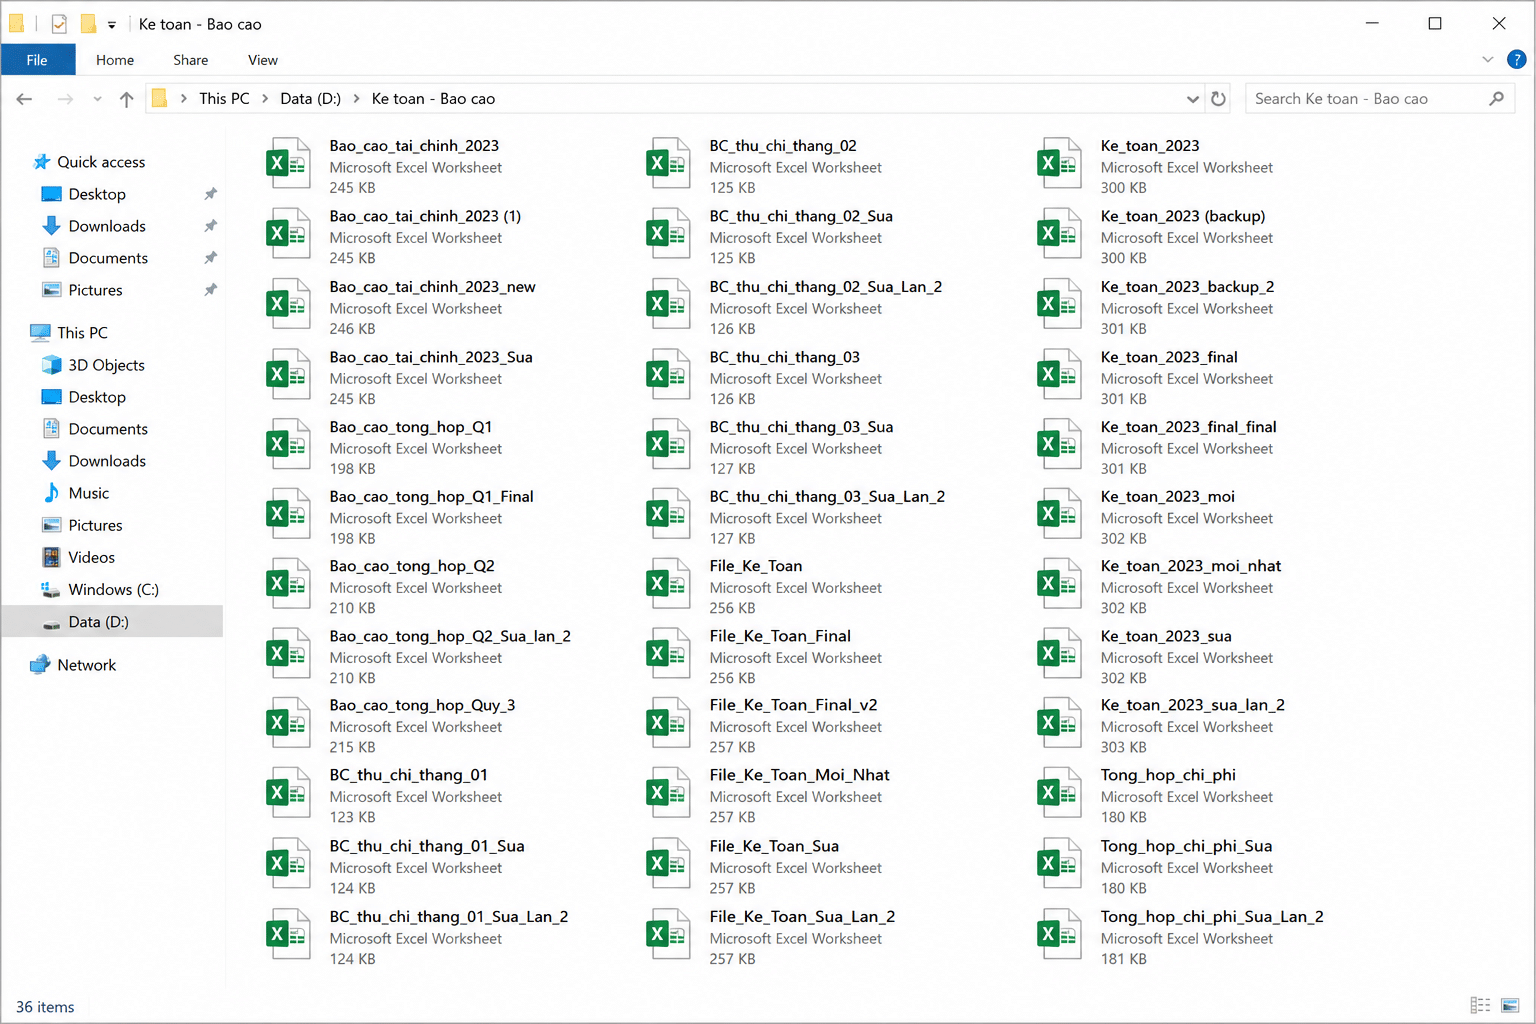Select the Bao_cao_tong_hop_Q1 Excel icon
The height and width of the screenshot is (1024, 1536).
(288, 445)
